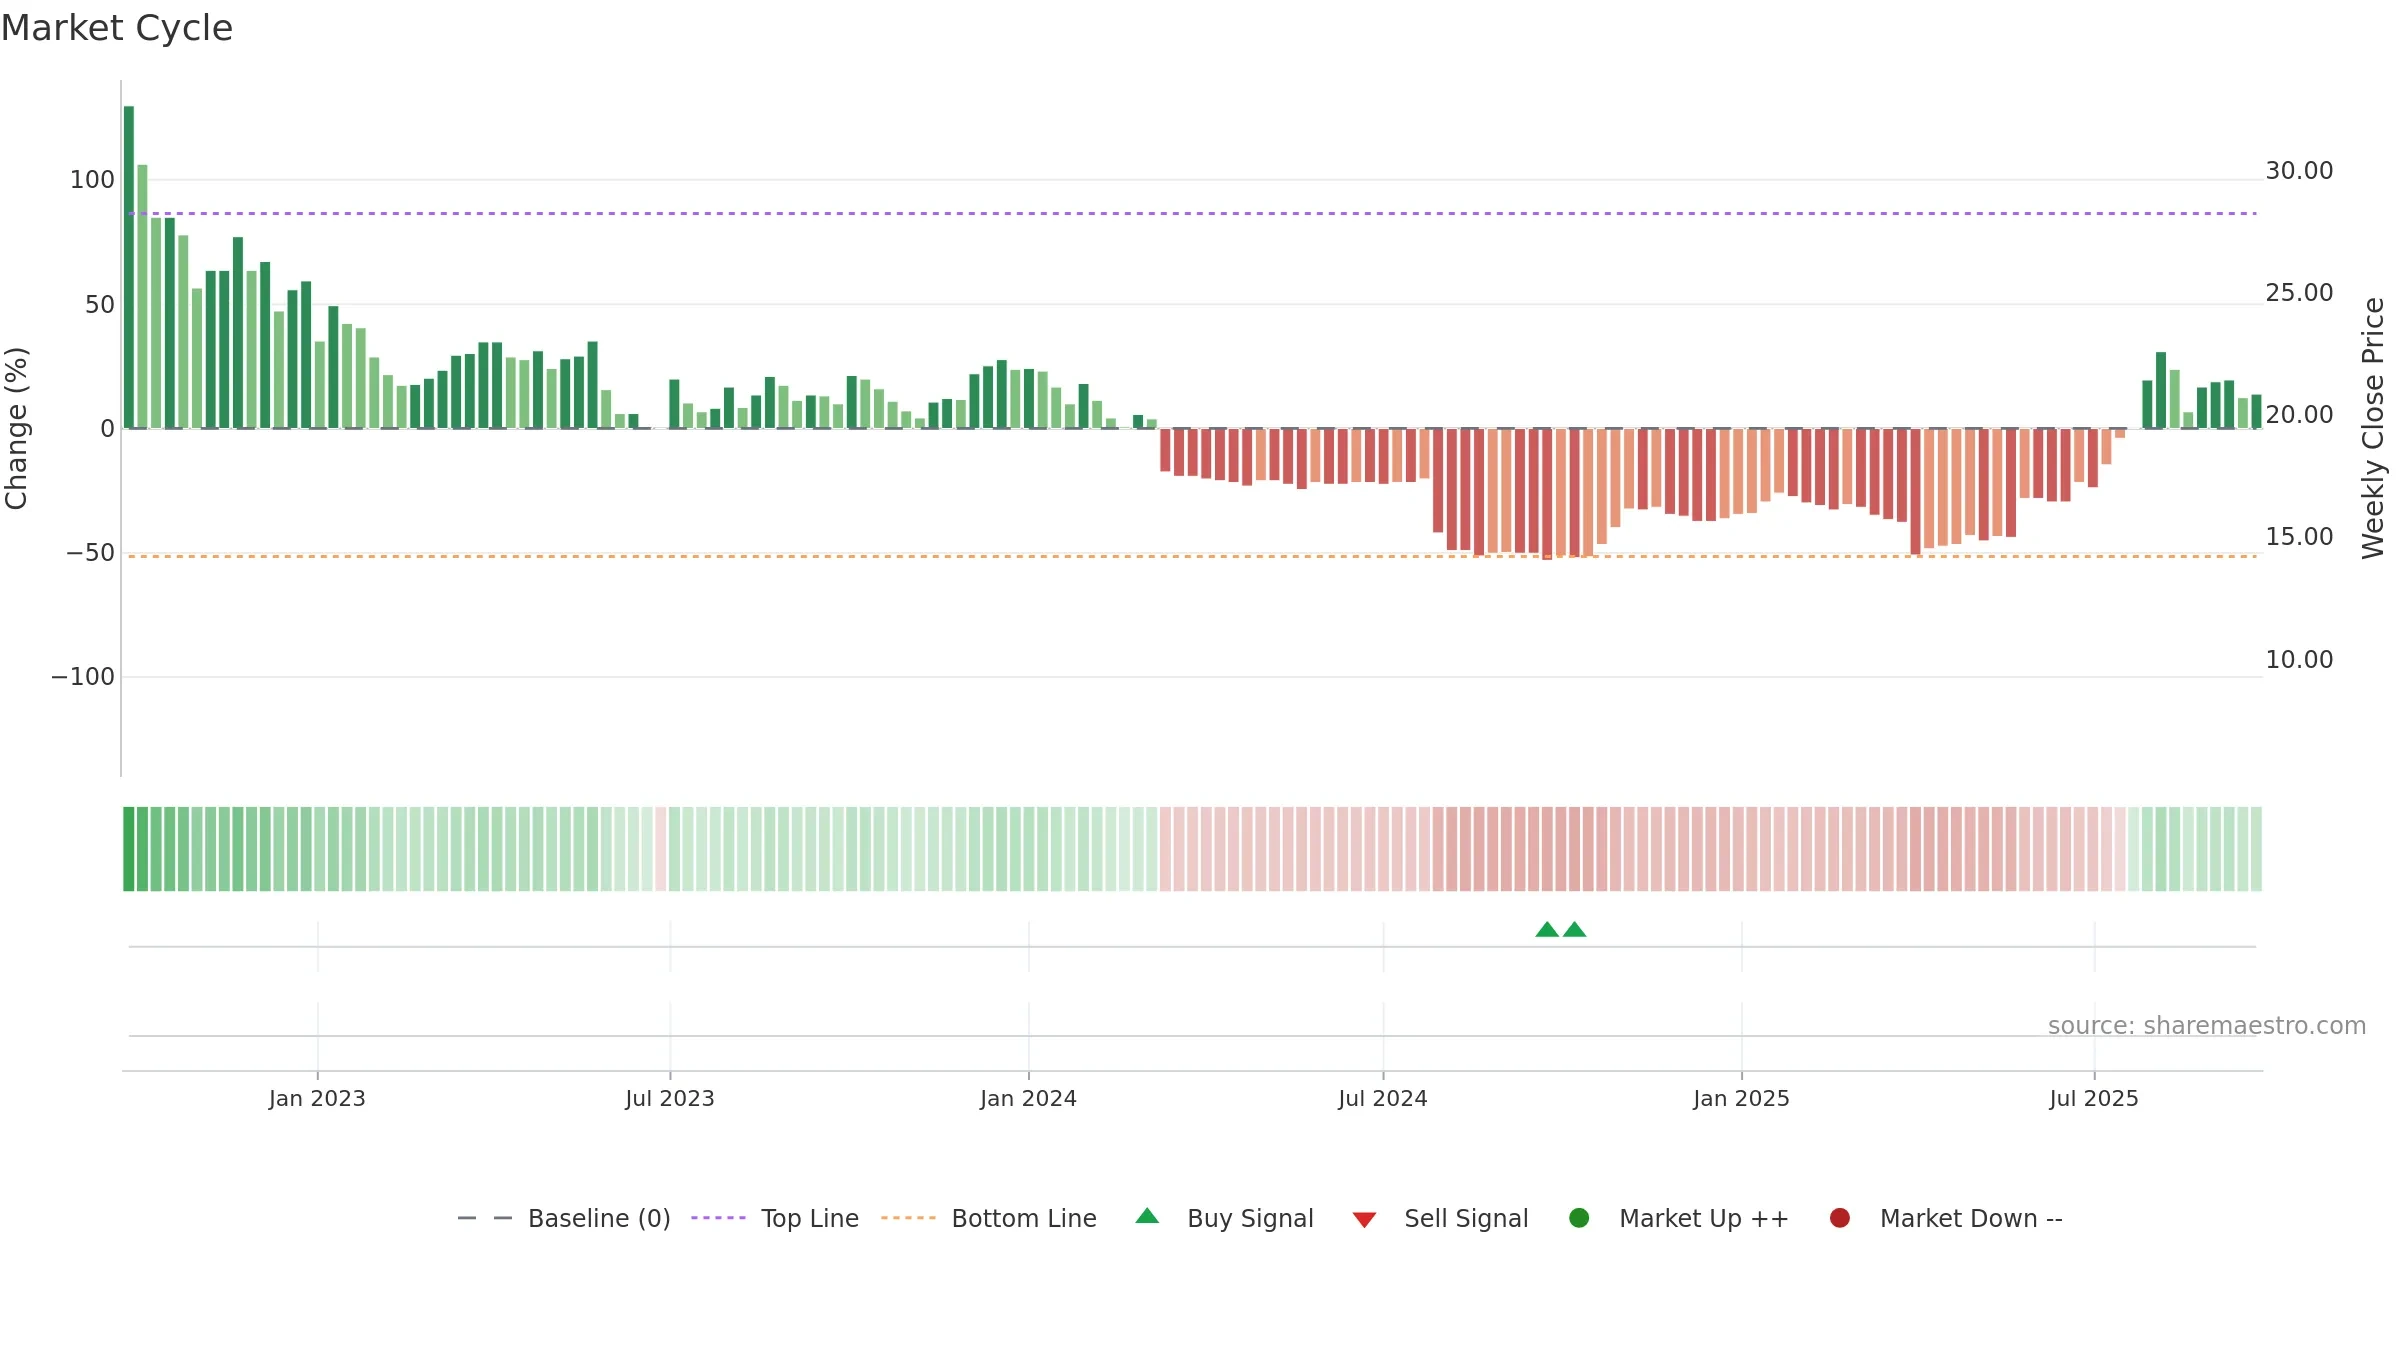Click the orange dotted Bottom Line legend sample

(908, 1218)
